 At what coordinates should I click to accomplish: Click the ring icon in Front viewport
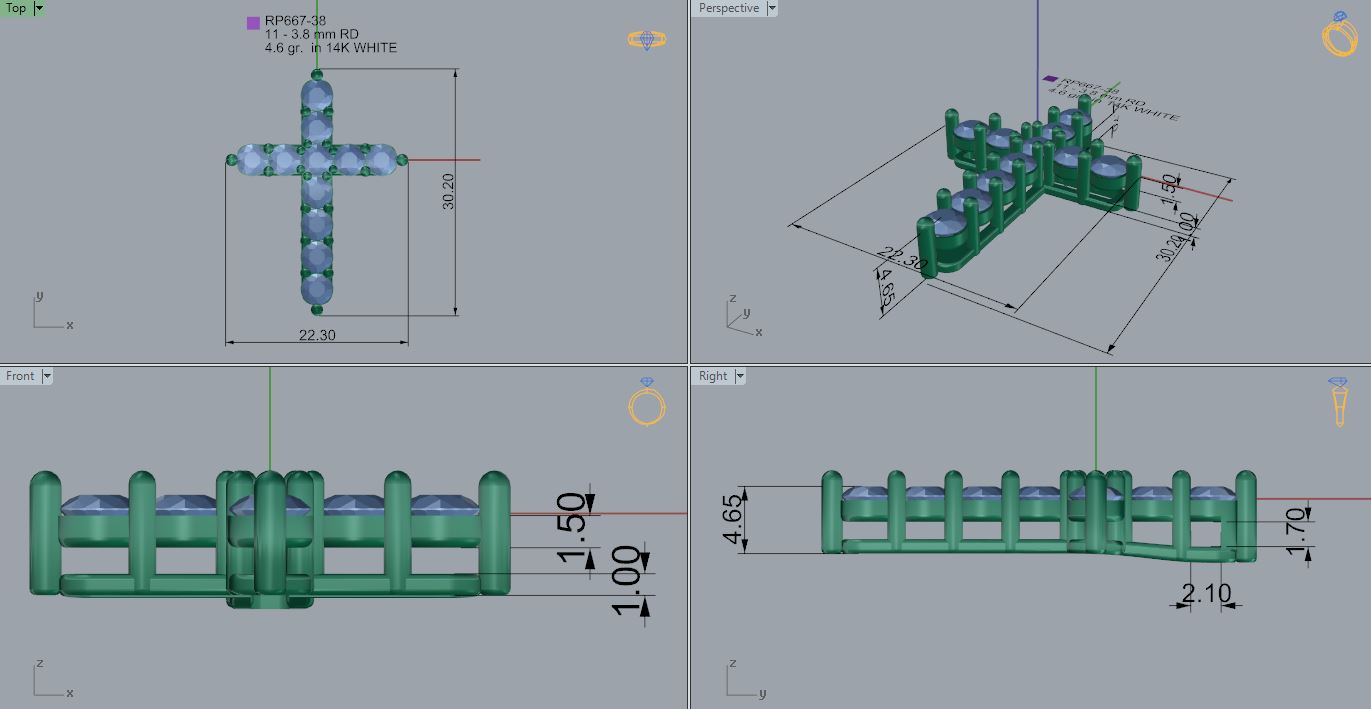pos(646,401)
